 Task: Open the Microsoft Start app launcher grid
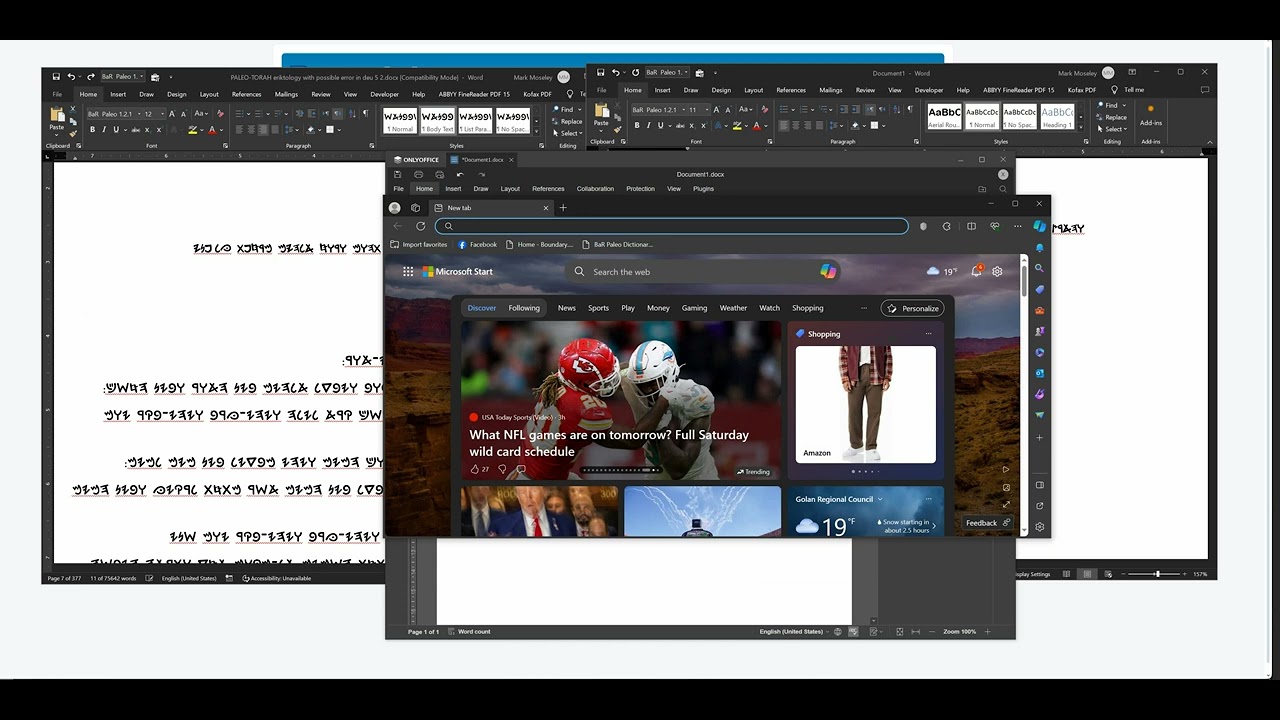[x=408, y=271]
